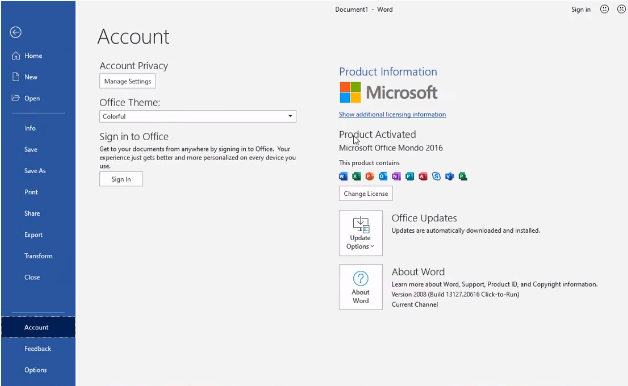Click the Project app icon under product contains
The height and width of the screenshot is (386, 628).
tap(463, 176)
